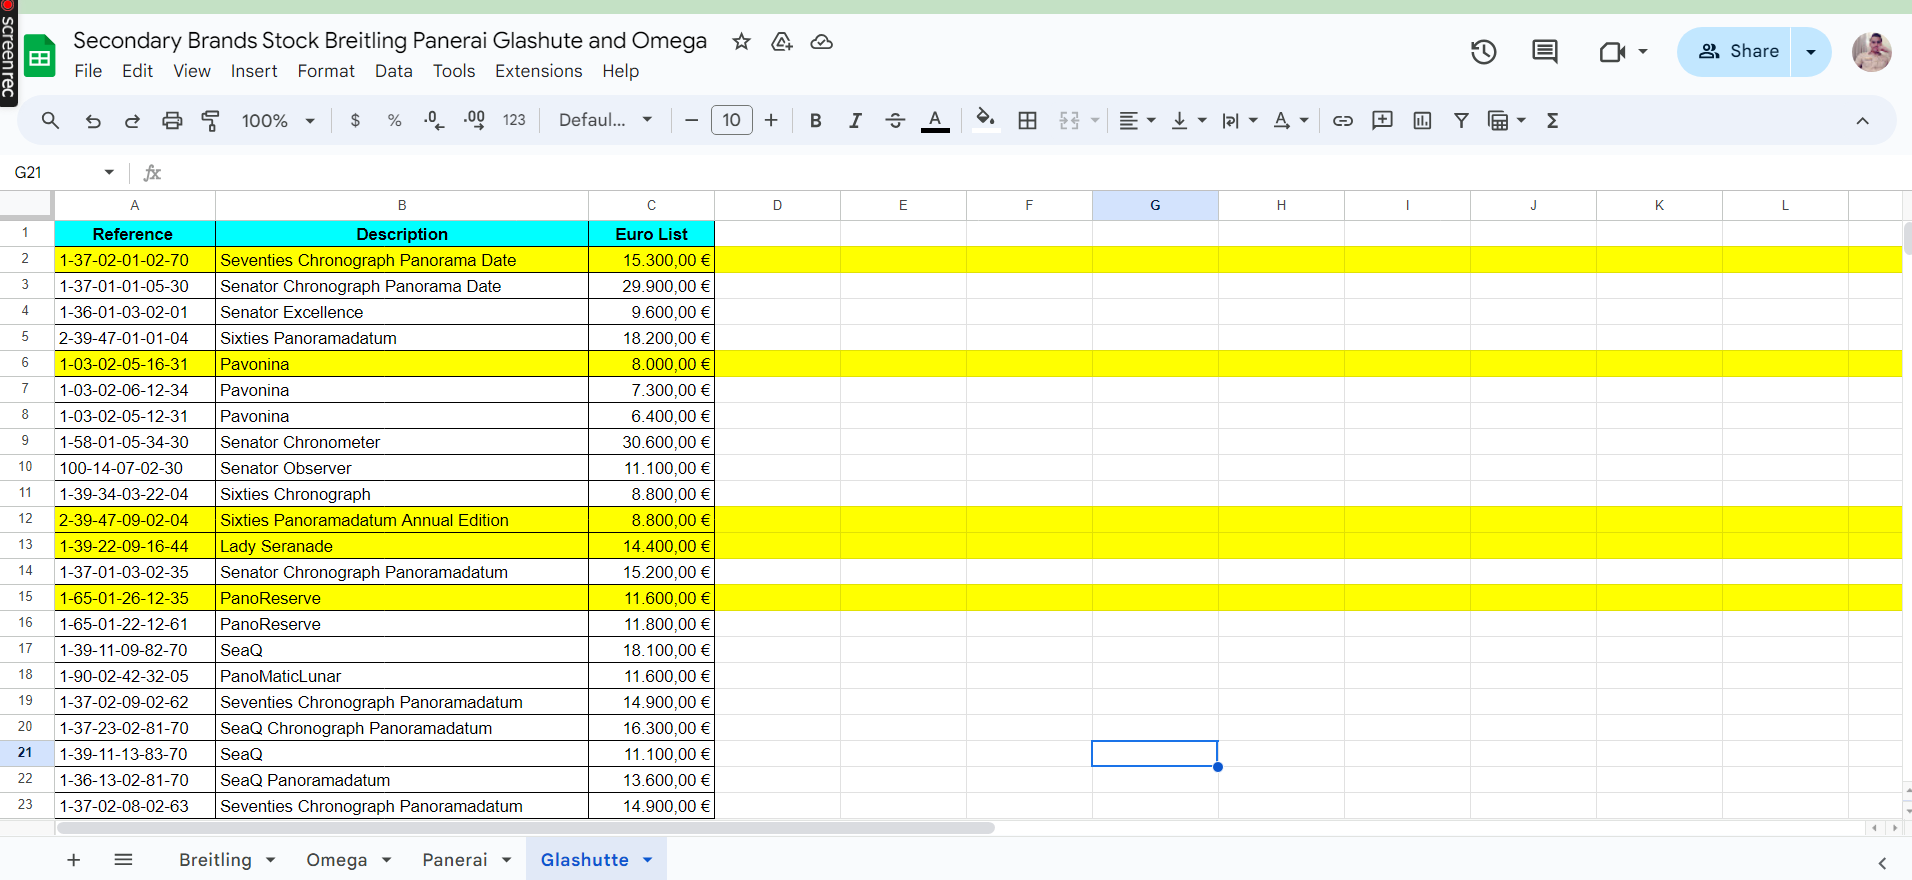Expand the Share options arrow
This screenshot has width=1912, height=880.
click(1811, 51)
